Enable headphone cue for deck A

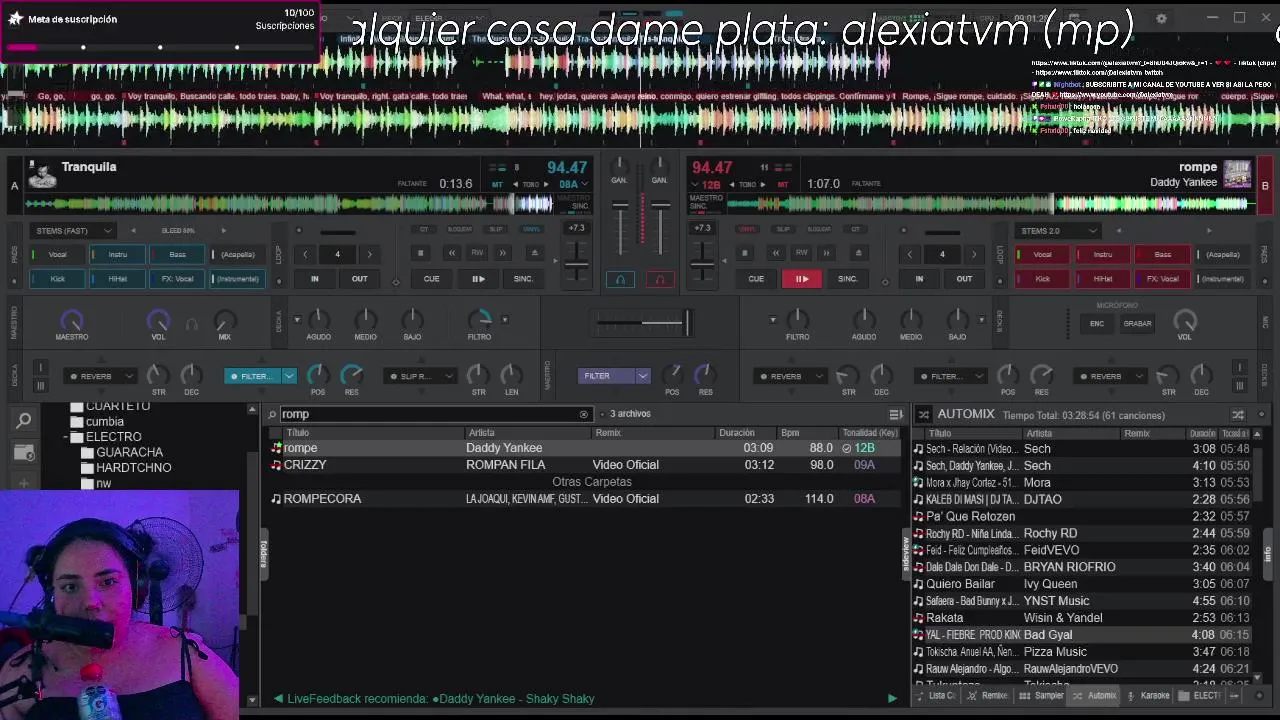[620, 280]
